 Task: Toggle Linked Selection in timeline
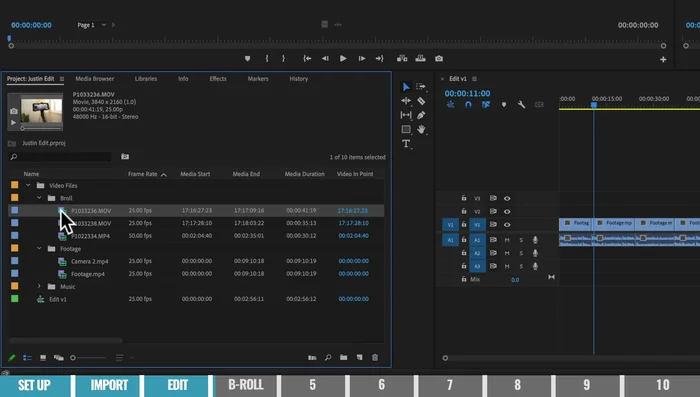(x=486, y=104)
